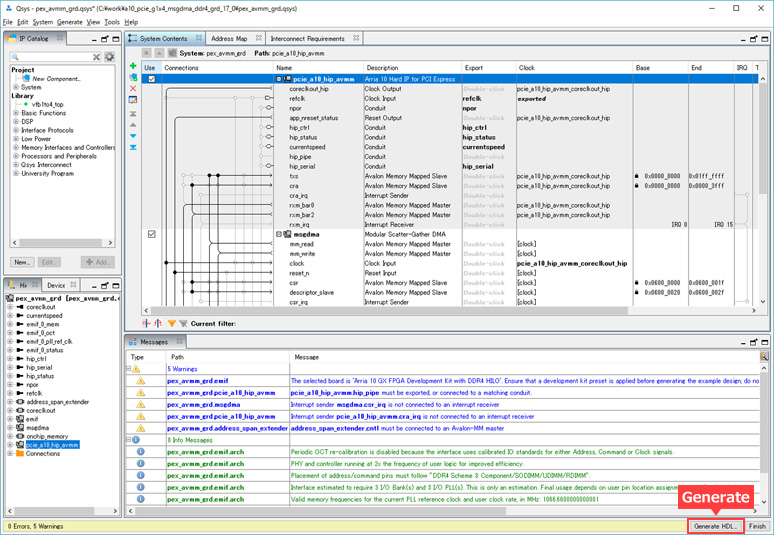This screenshot has height=535, width=774.
Task: Click the Finish button
Action: tap(757, 526)
